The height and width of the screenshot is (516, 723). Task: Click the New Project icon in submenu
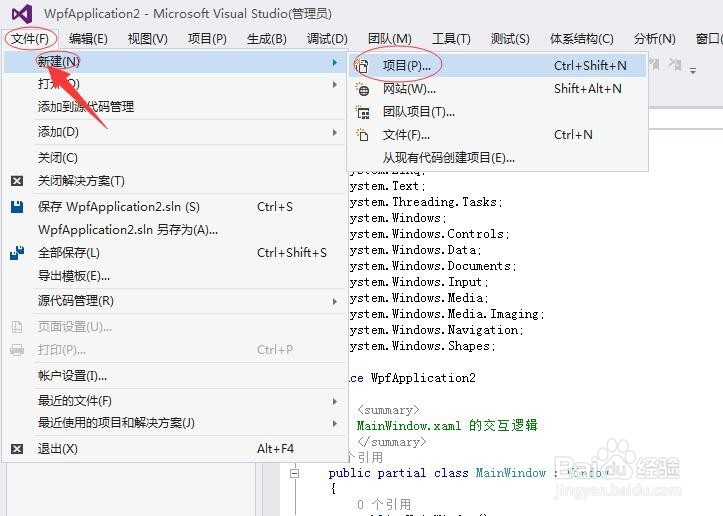pyautogui.click(x=362, y=66)
